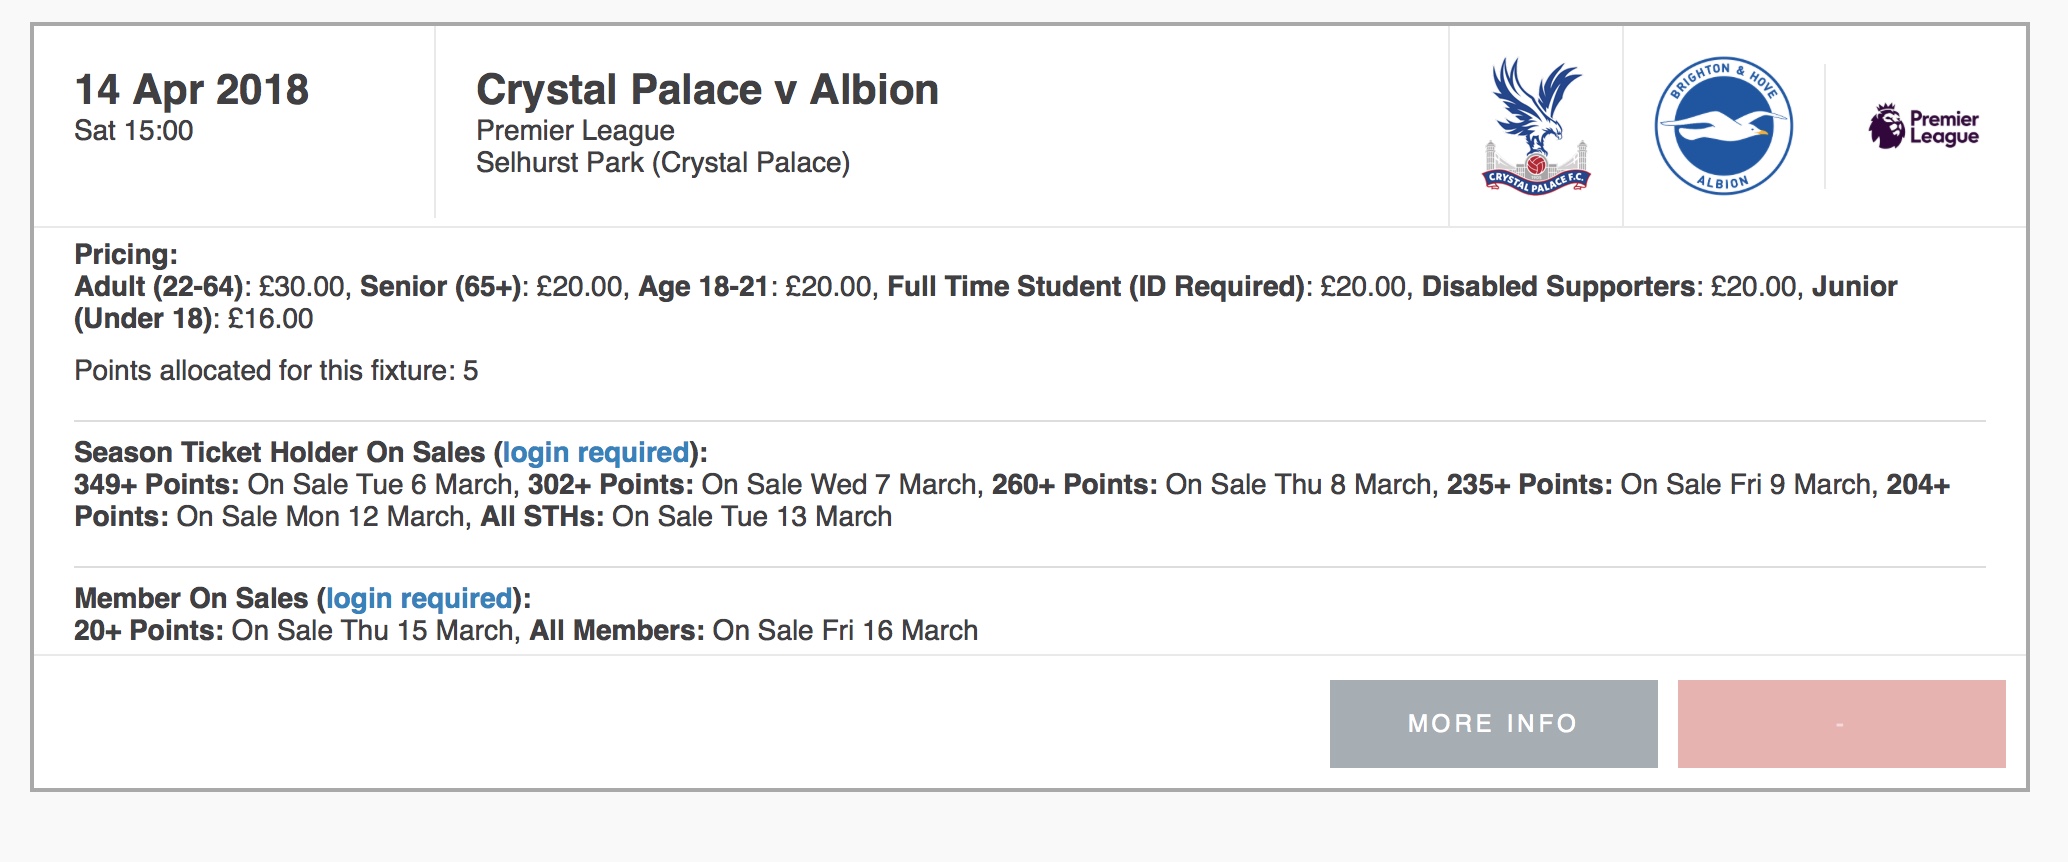Click Selhurst Park (Crystal Palace) venue text

click(x=663, y=163)
